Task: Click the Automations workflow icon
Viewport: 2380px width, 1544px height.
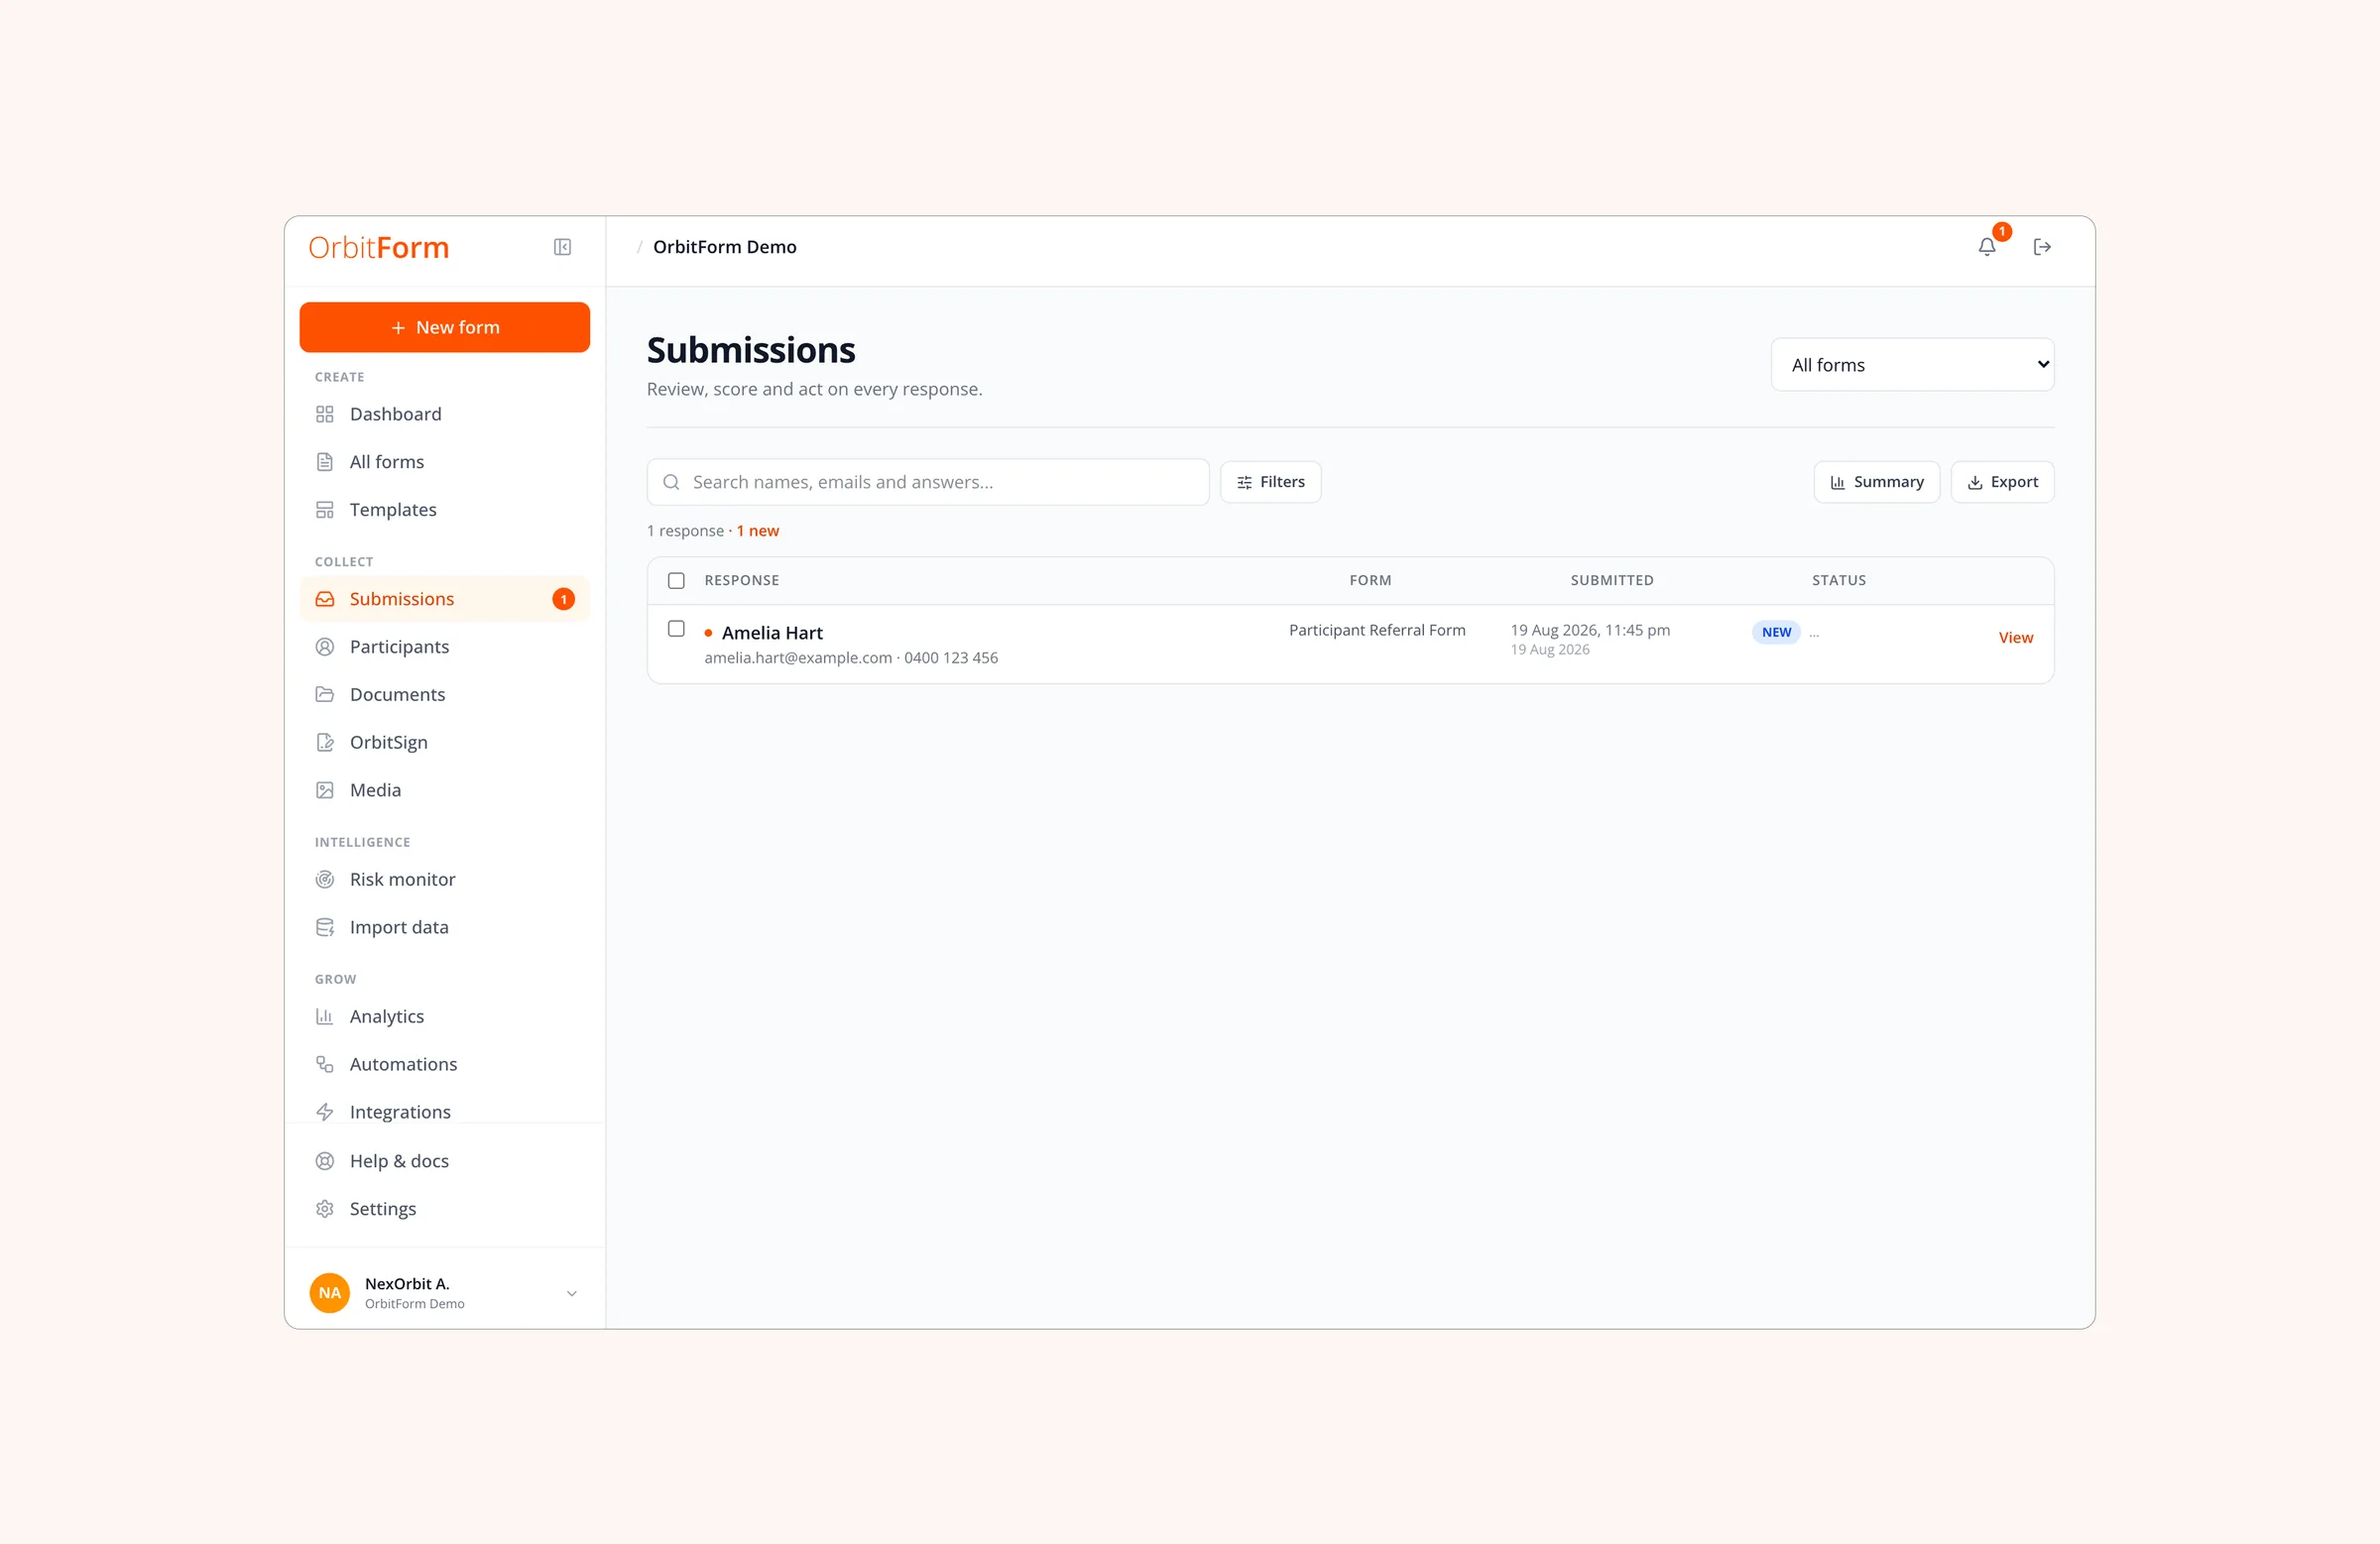Action: point(325,1065)
